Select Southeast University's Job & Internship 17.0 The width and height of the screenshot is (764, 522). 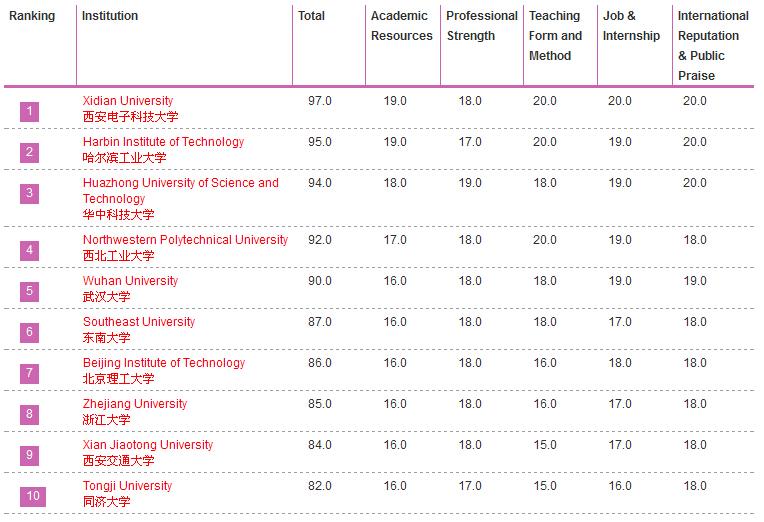[620, 322]
